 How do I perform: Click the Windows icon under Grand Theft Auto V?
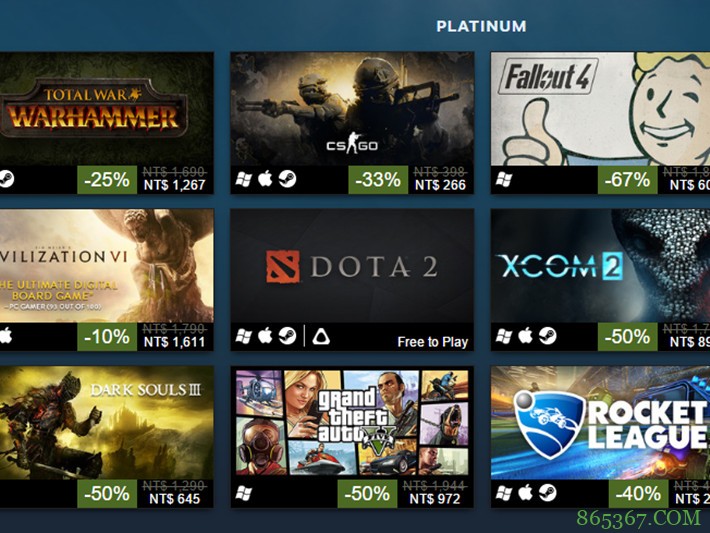[244, 493]
